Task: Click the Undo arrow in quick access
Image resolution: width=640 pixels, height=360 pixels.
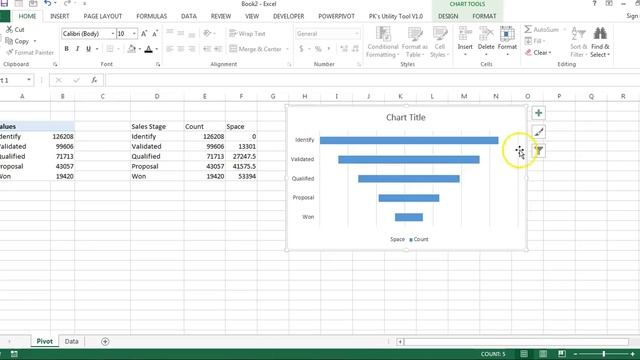Action: click(47, 4)
